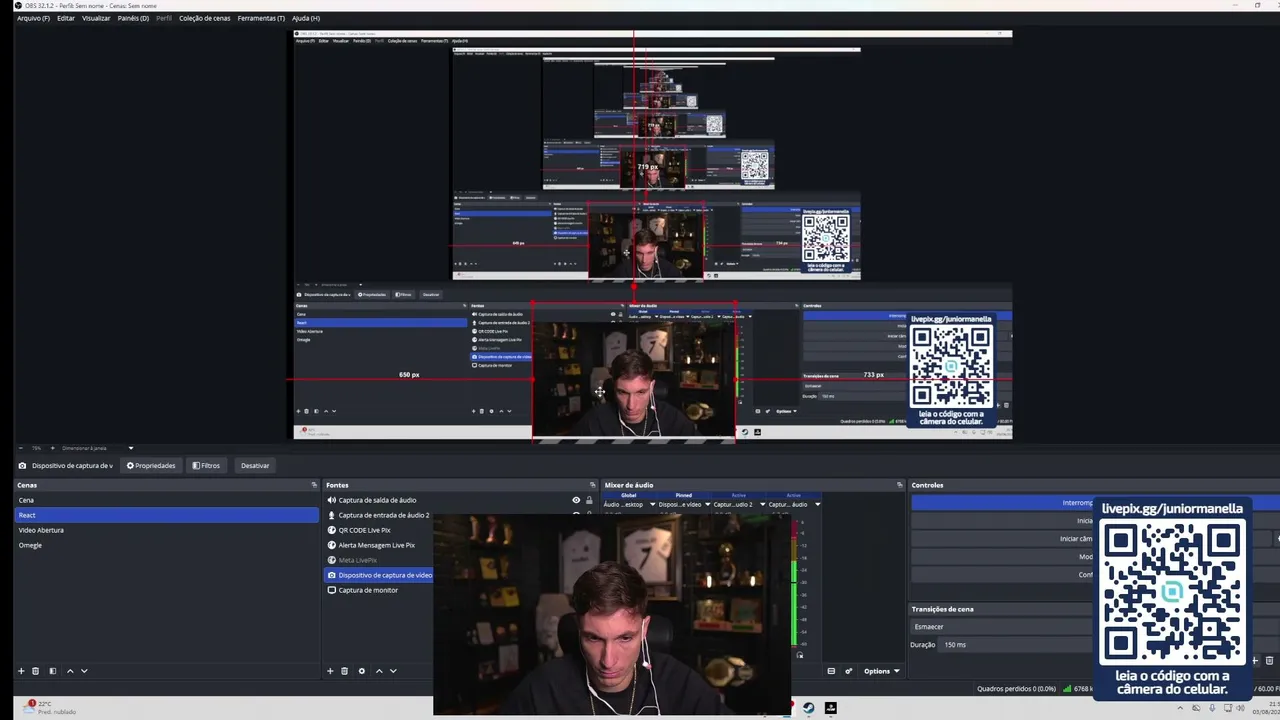This screenshot has width=1280, height=720.
Task: Open the Ajuda menu
Action: pos(306,18)
